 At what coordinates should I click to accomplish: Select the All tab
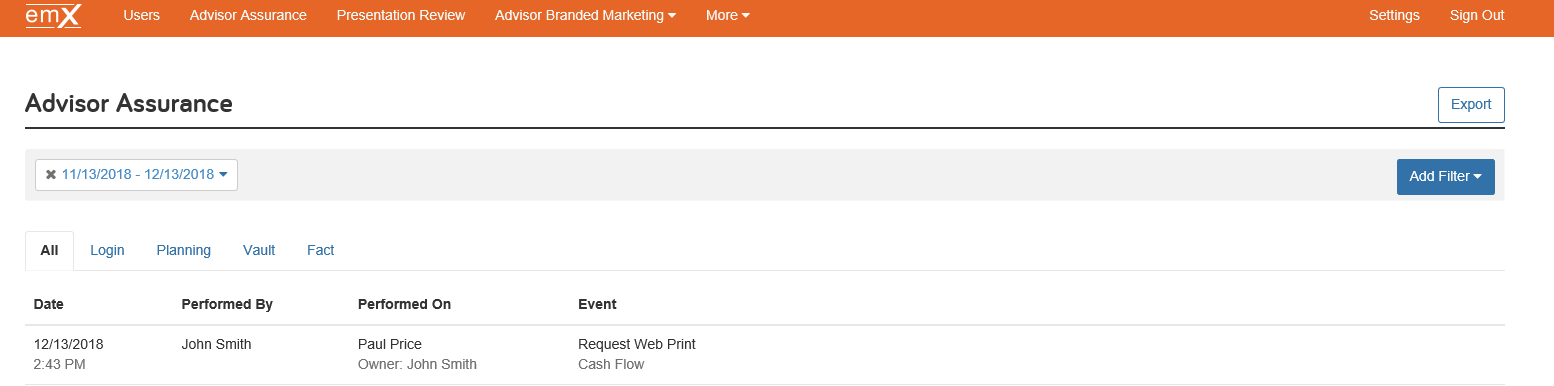coord(49,251)
